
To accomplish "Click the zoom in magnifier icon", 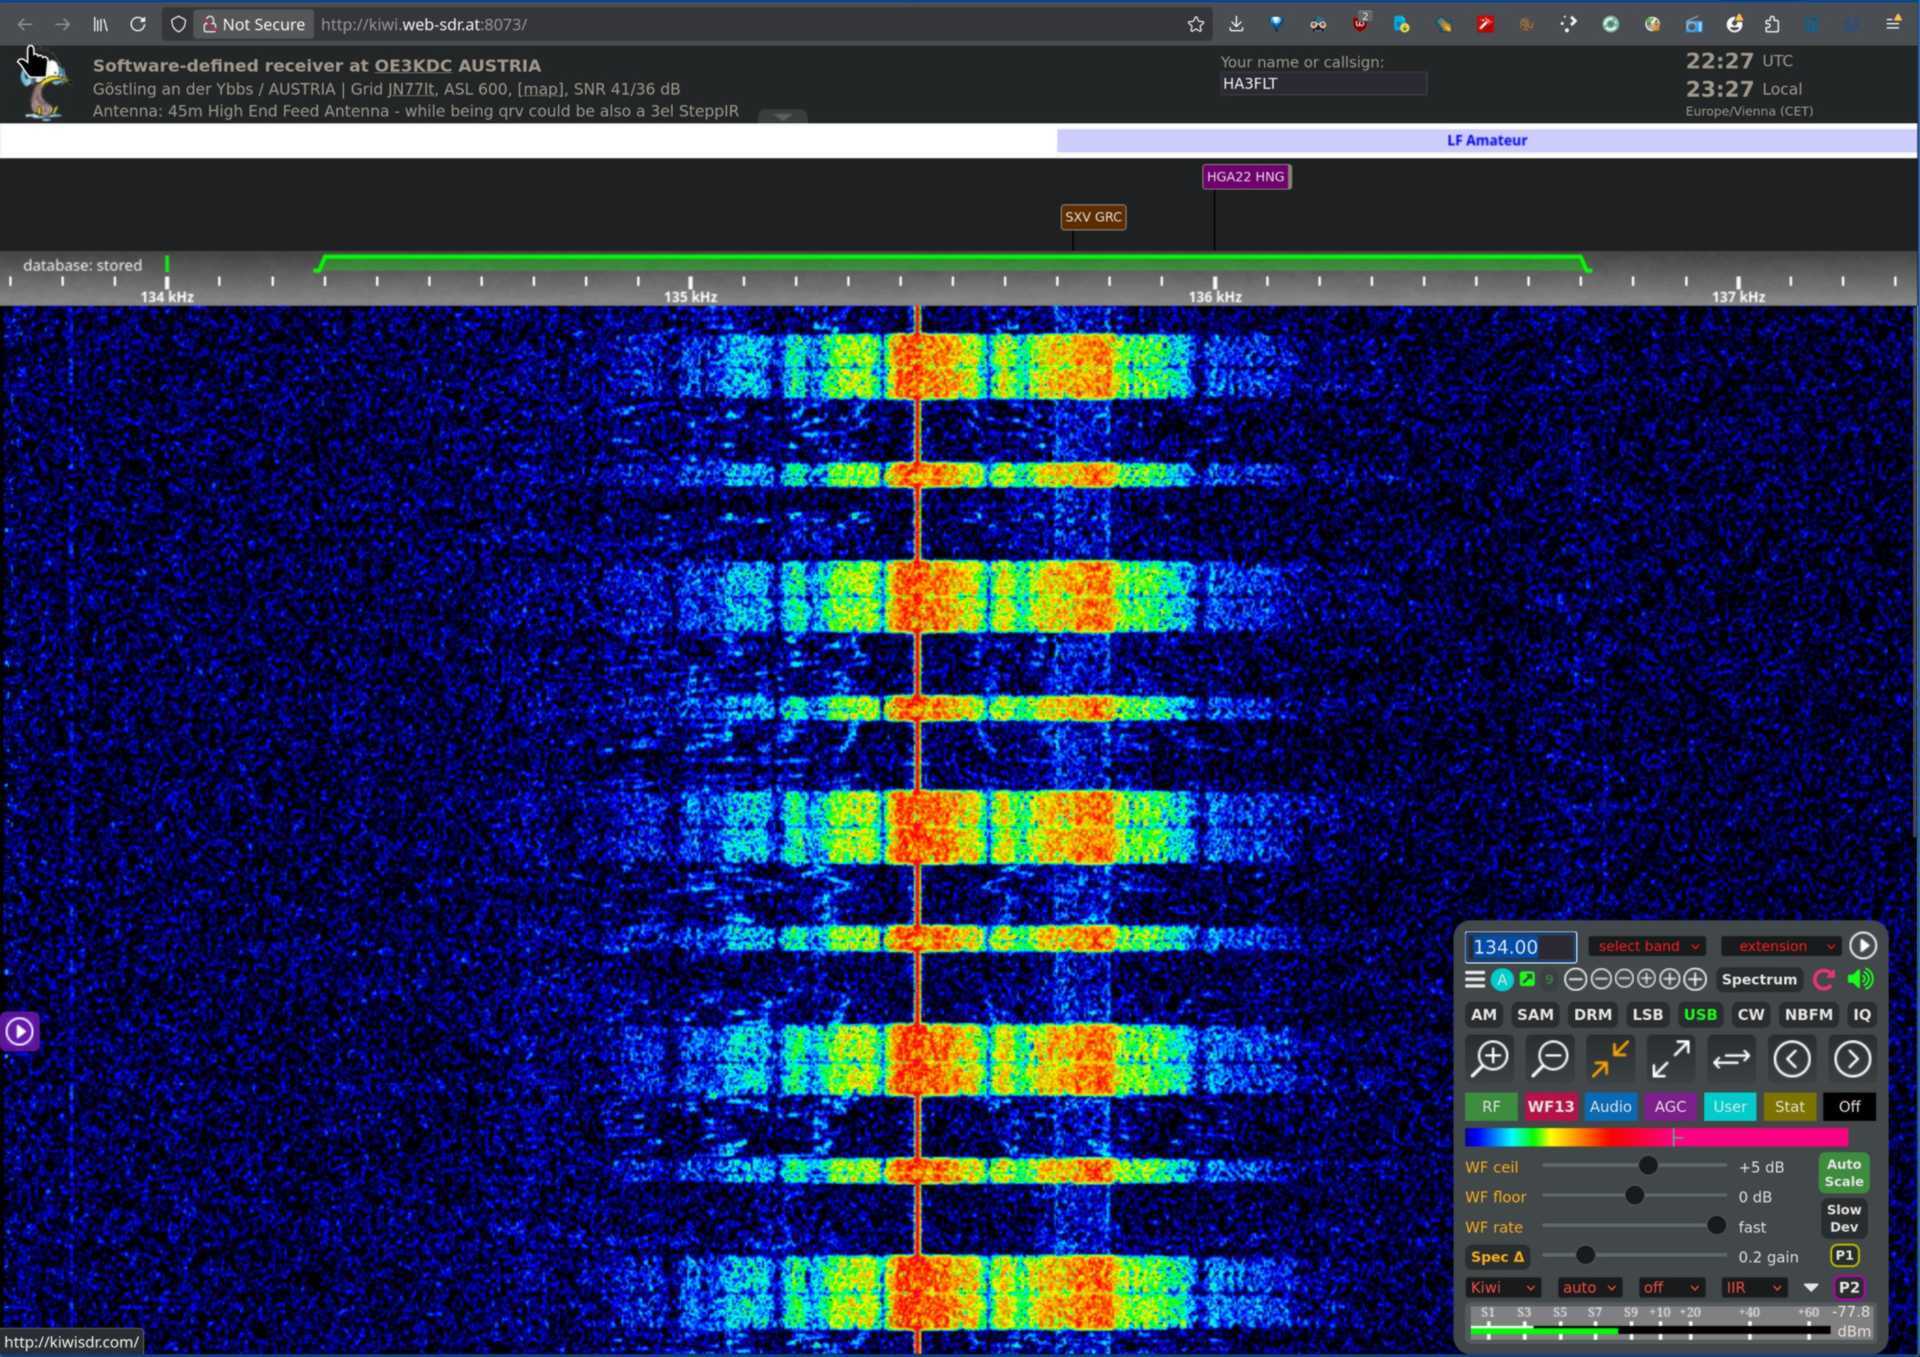I will coord(1490,1058).
